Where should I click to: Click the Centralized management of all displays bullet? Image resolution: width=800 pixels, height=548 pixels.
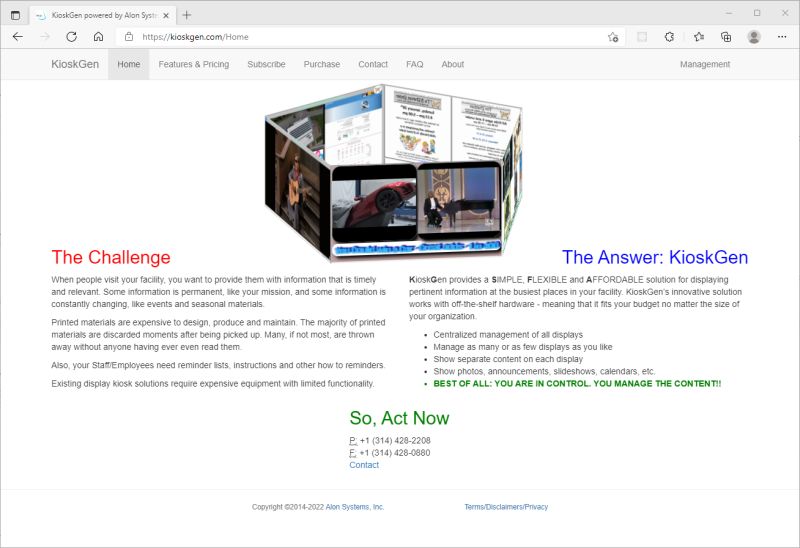point(508,334)
